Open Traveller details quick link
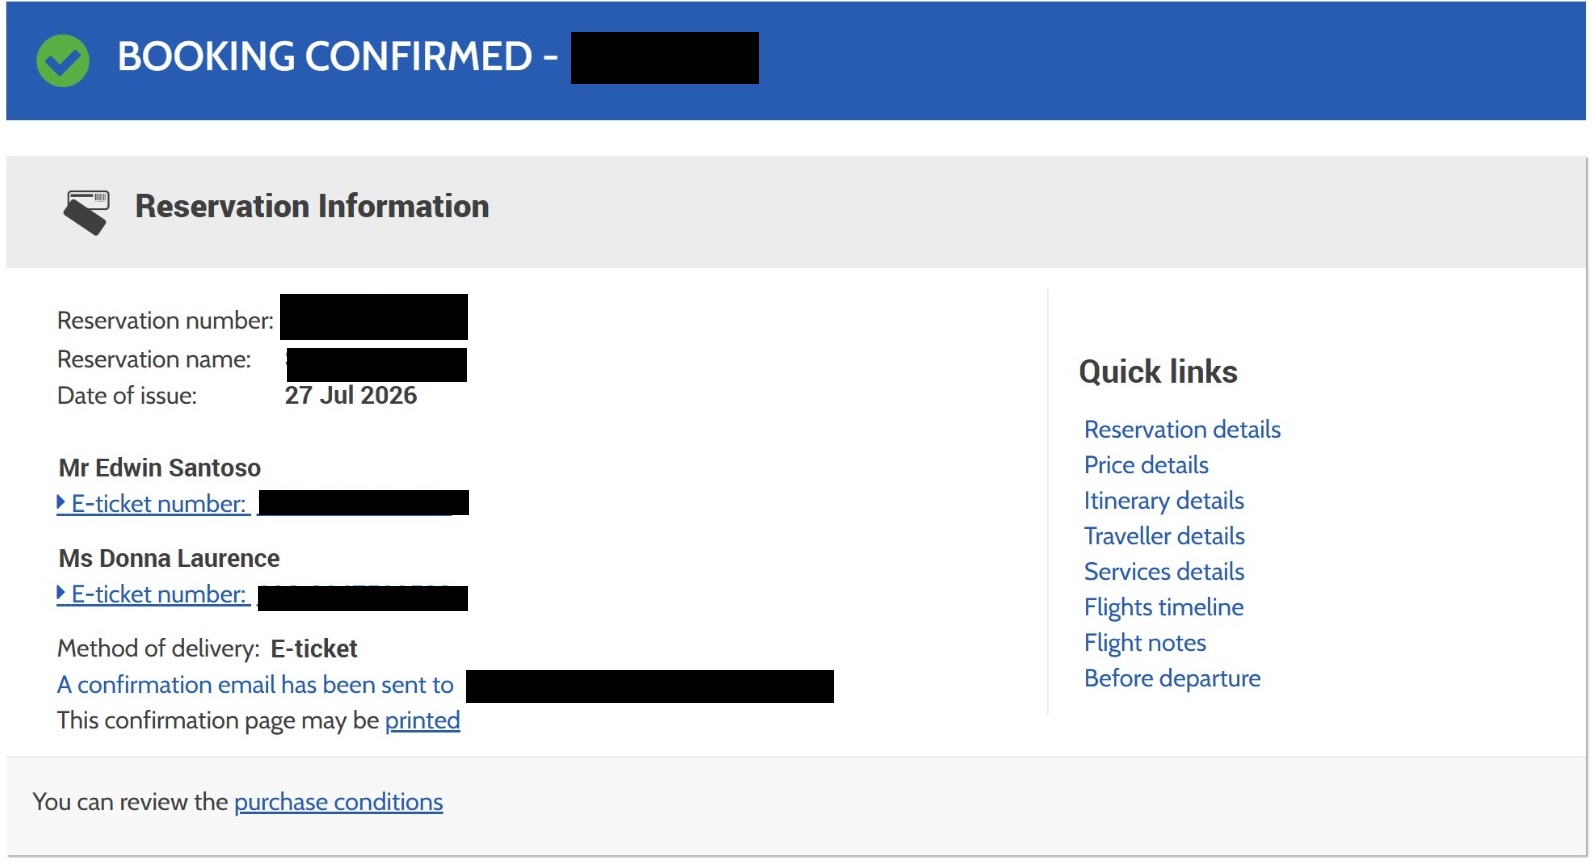The width and height of the screenshot is (1595, 862). click(x=1164, y=536)
